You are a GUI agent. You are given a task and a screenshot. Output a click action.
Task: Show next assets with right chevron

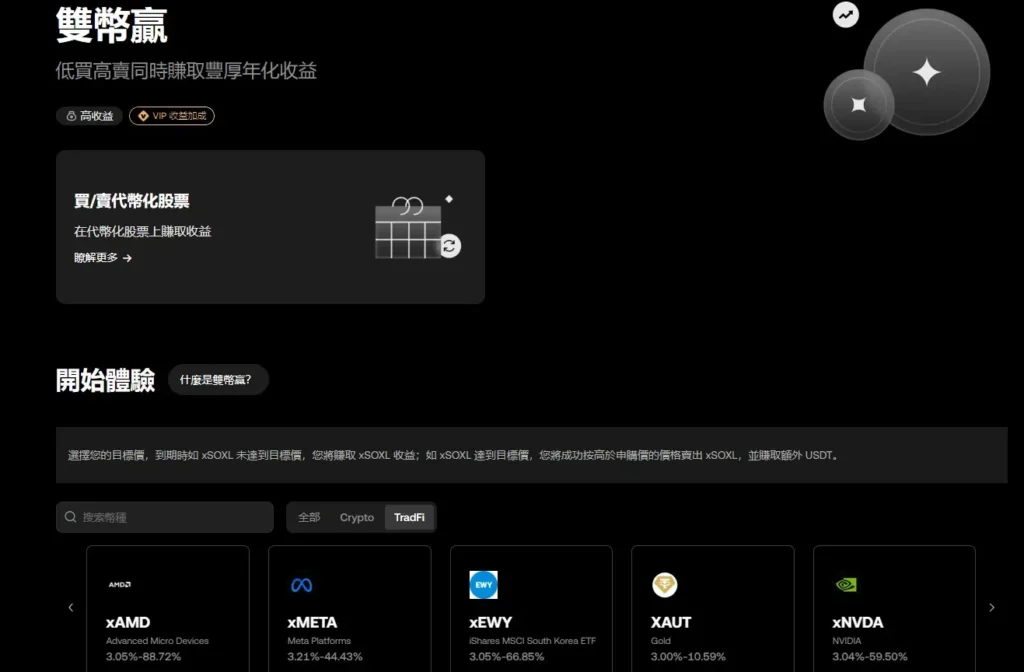[991, 607]
